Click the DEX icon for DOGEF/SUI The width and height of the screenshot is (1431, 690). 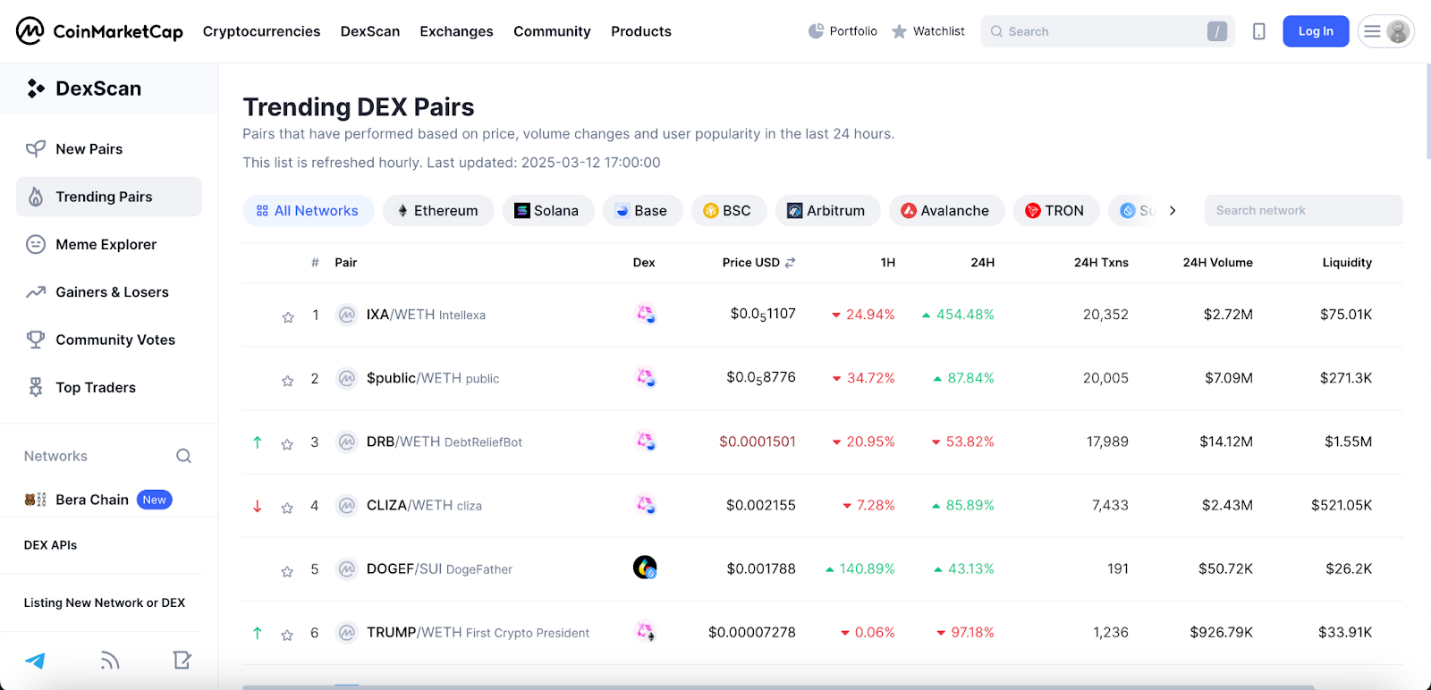(x=645, y=568)
